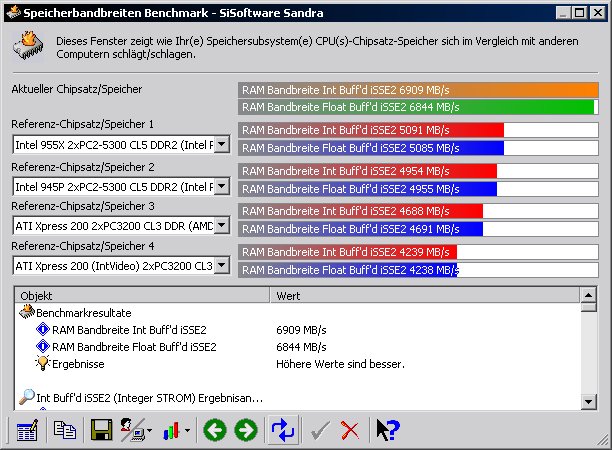Viewport: 612px width, 450px height.
Task: Open dropdown arrow next to bar chart icon
Action: [187, 430]
